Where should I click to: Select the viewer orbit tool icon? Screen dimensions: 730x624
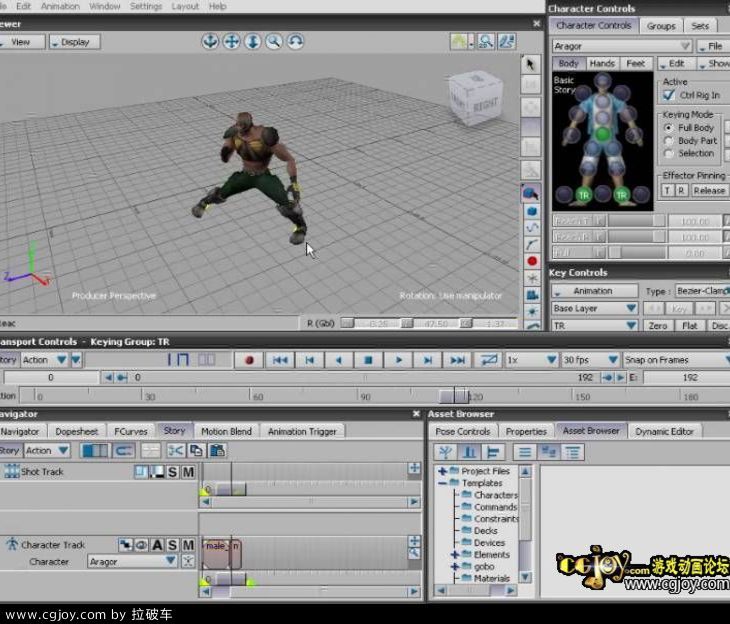[x=210, y=41]
